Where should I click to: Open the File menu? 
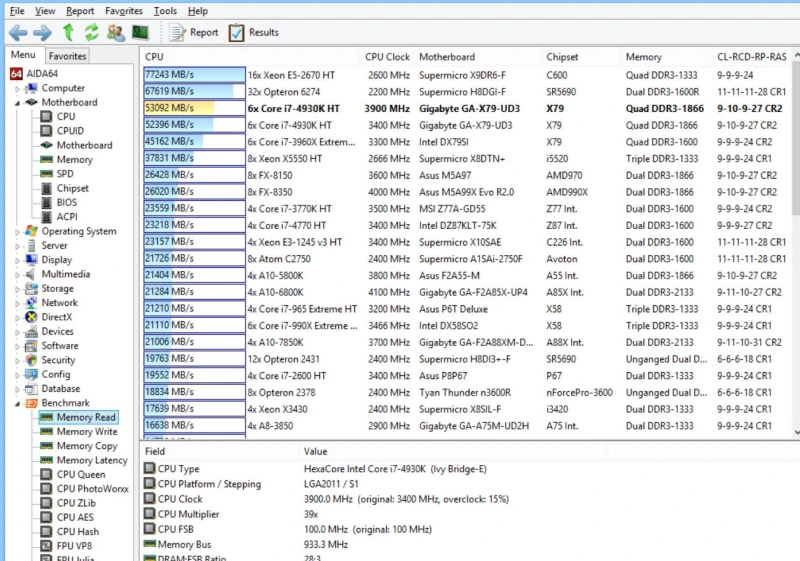tap(17, 11)
